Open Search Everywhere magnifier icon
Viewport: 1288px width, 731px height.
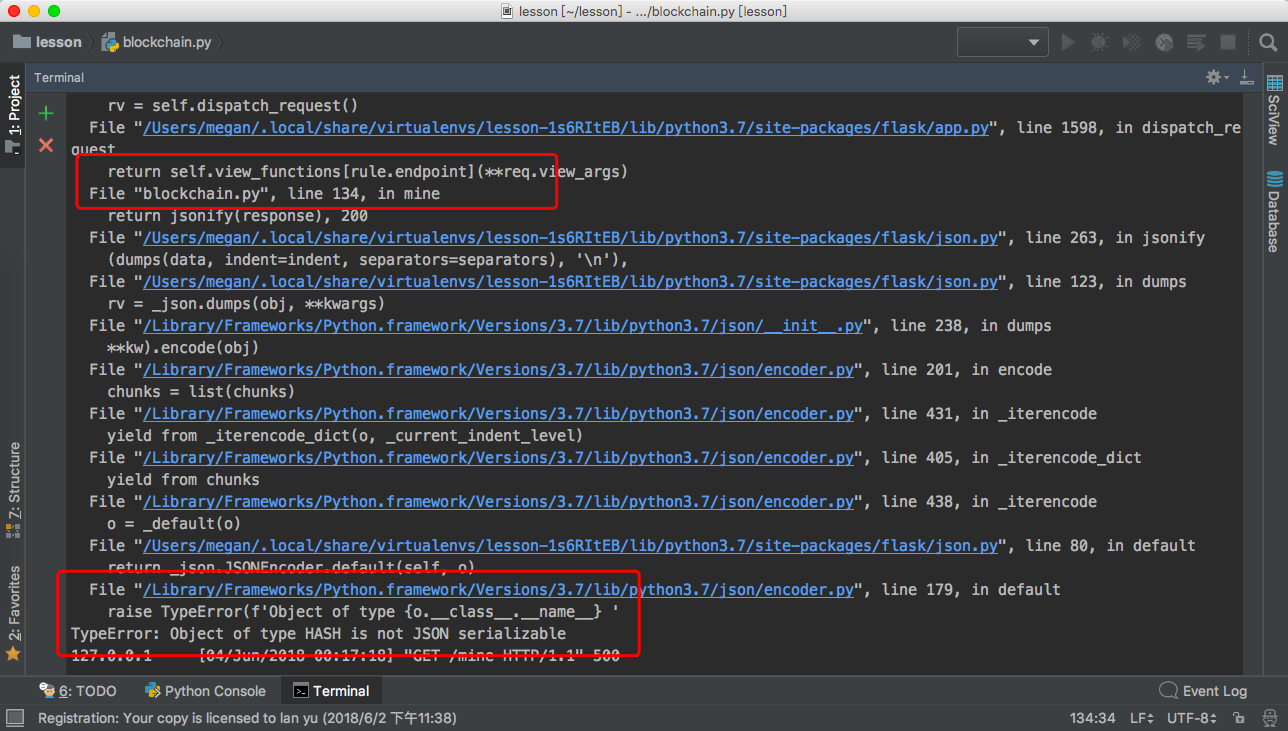pos(1267,42)
